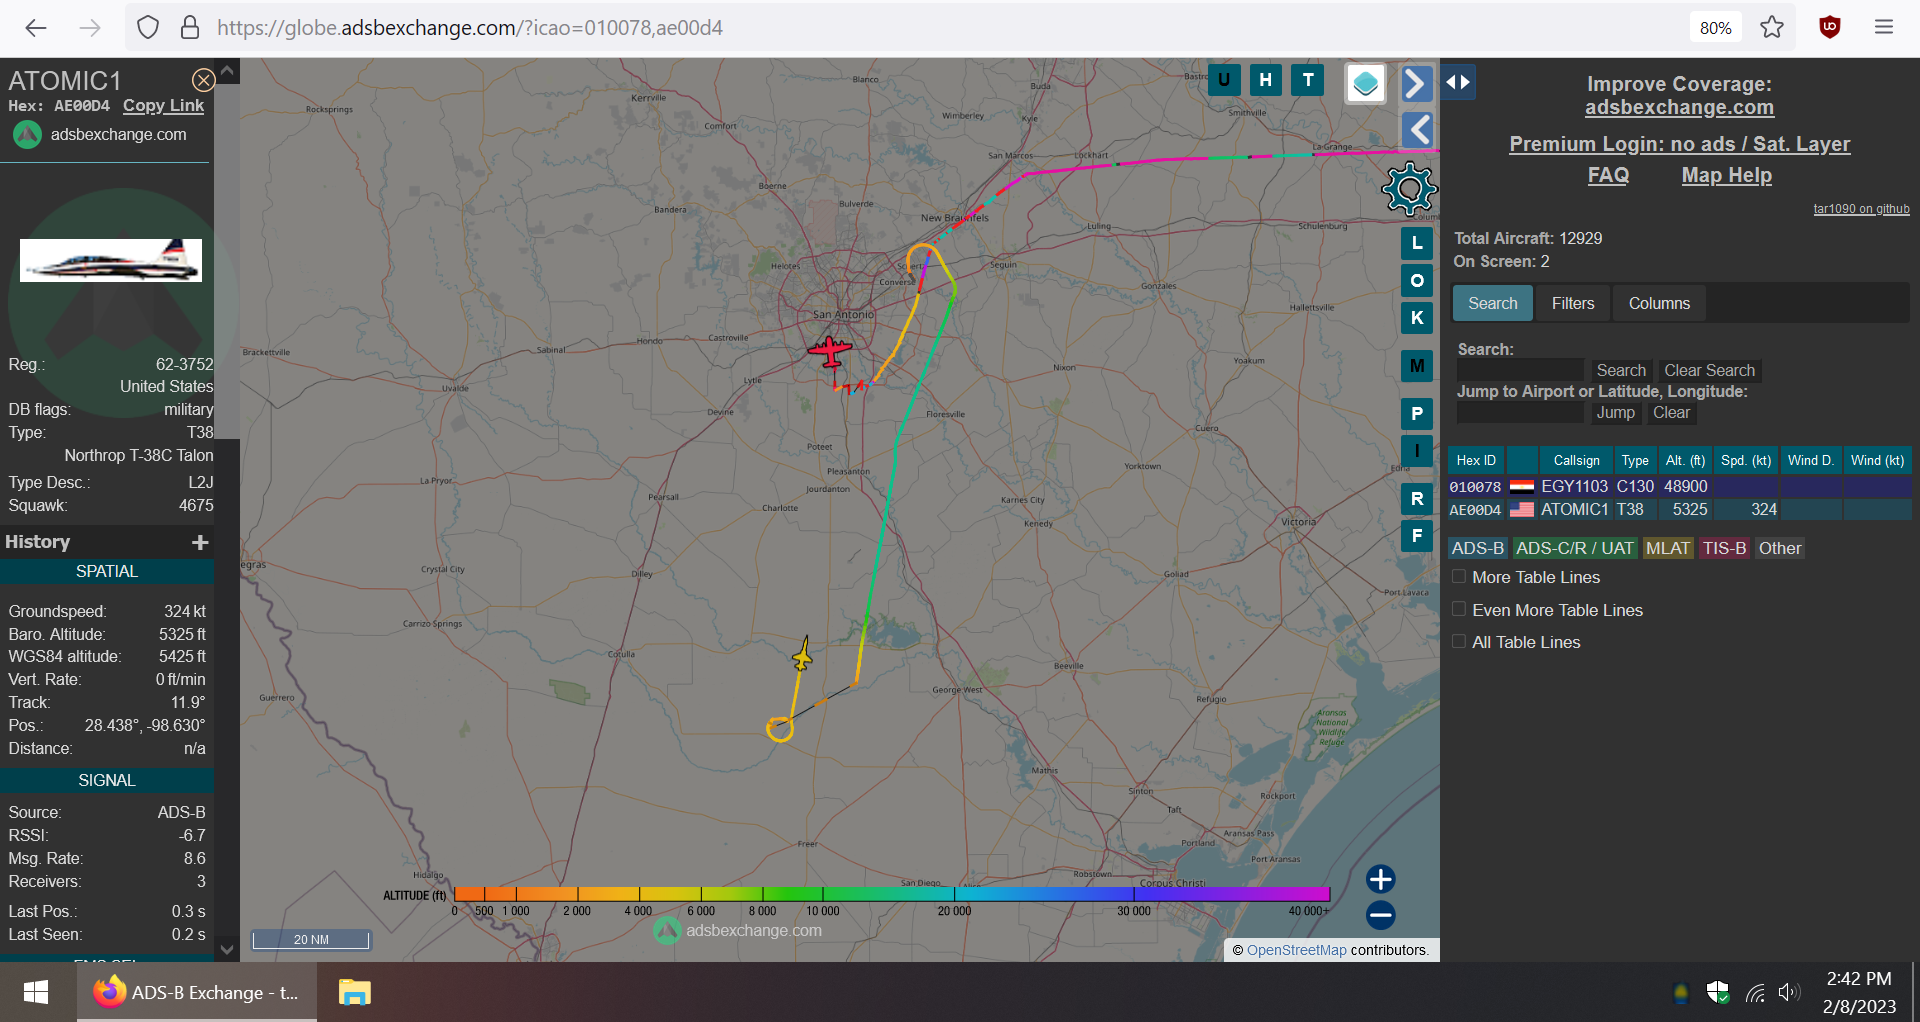Sort table by Wind (kt) column
This screenshot has height=1022, width=1920.
point(1877,460)
